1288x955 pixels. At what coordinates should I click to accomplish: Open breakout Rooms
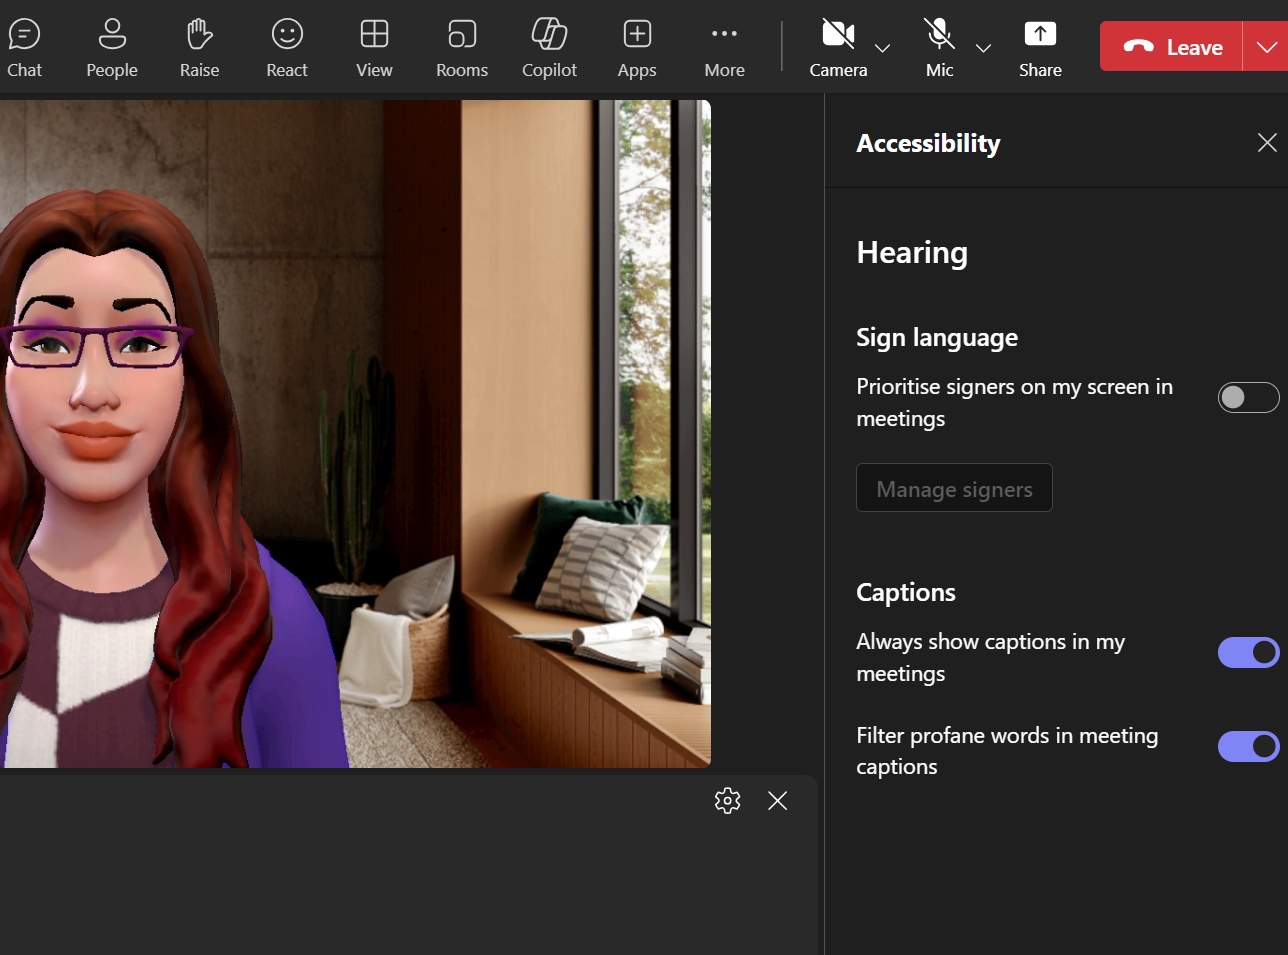(461, 45)
